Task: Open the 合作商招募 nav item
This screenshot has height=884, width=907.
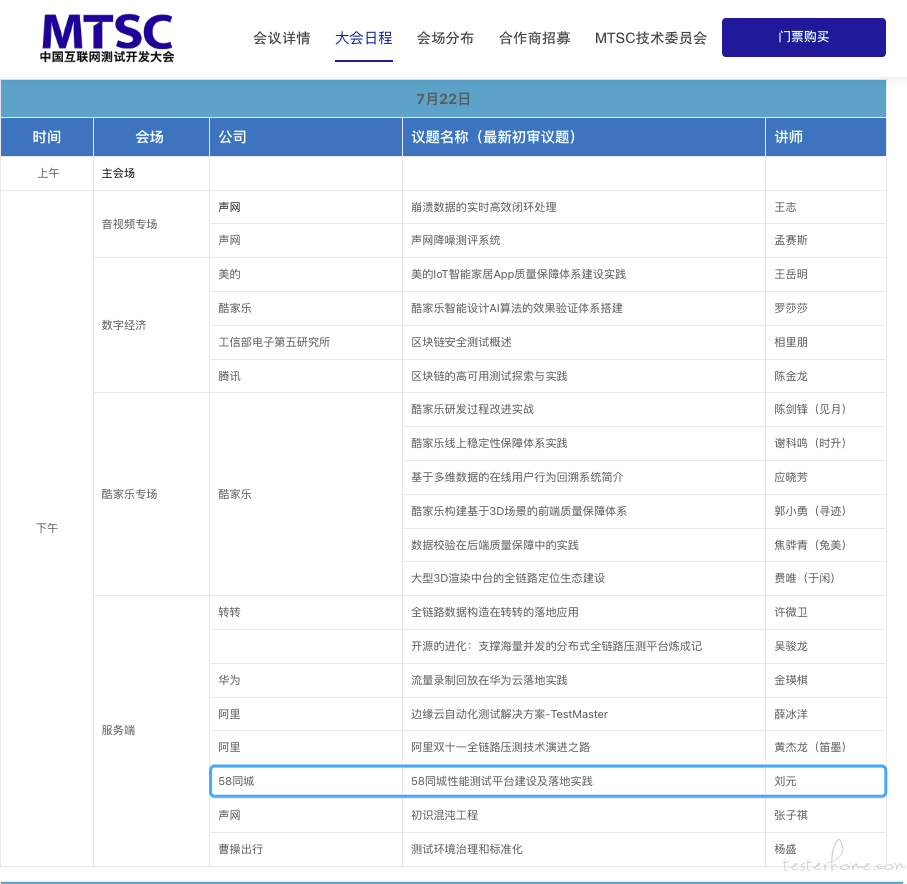Action: tap(534, 38)
